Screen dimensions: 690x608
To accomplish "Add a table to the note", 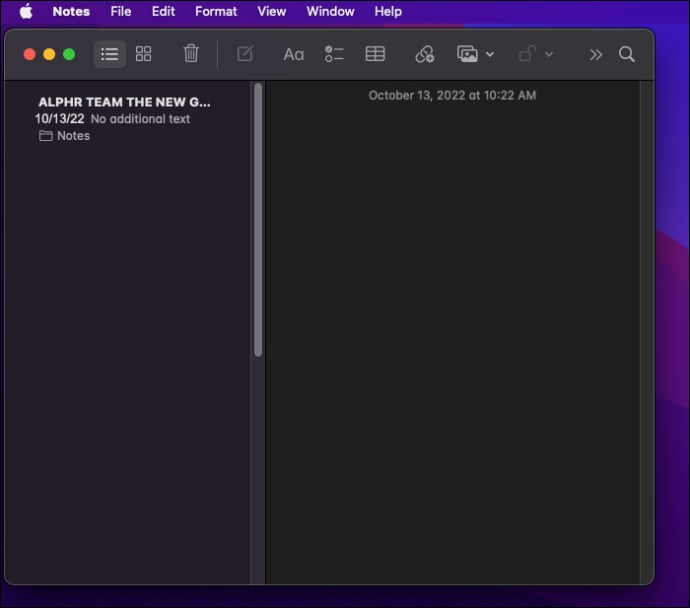I will (375, 54).
